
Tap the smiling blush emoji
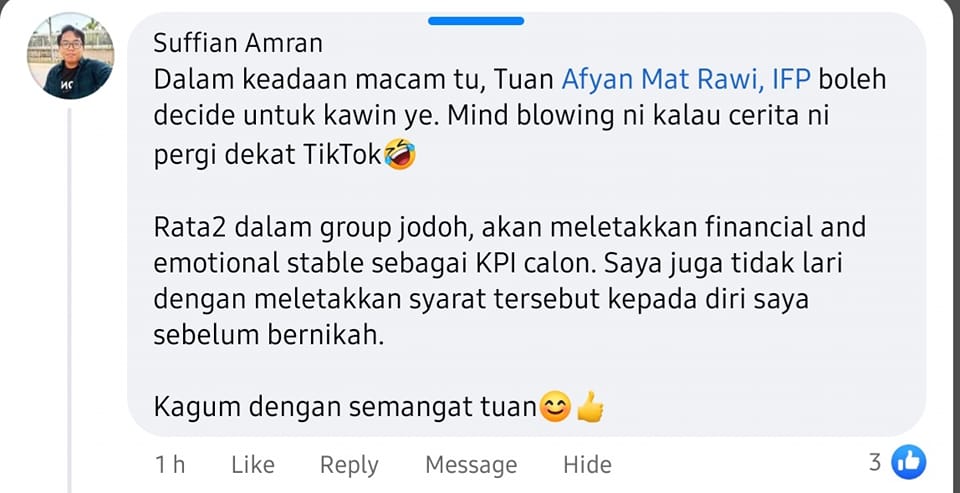tap(555, 407)
